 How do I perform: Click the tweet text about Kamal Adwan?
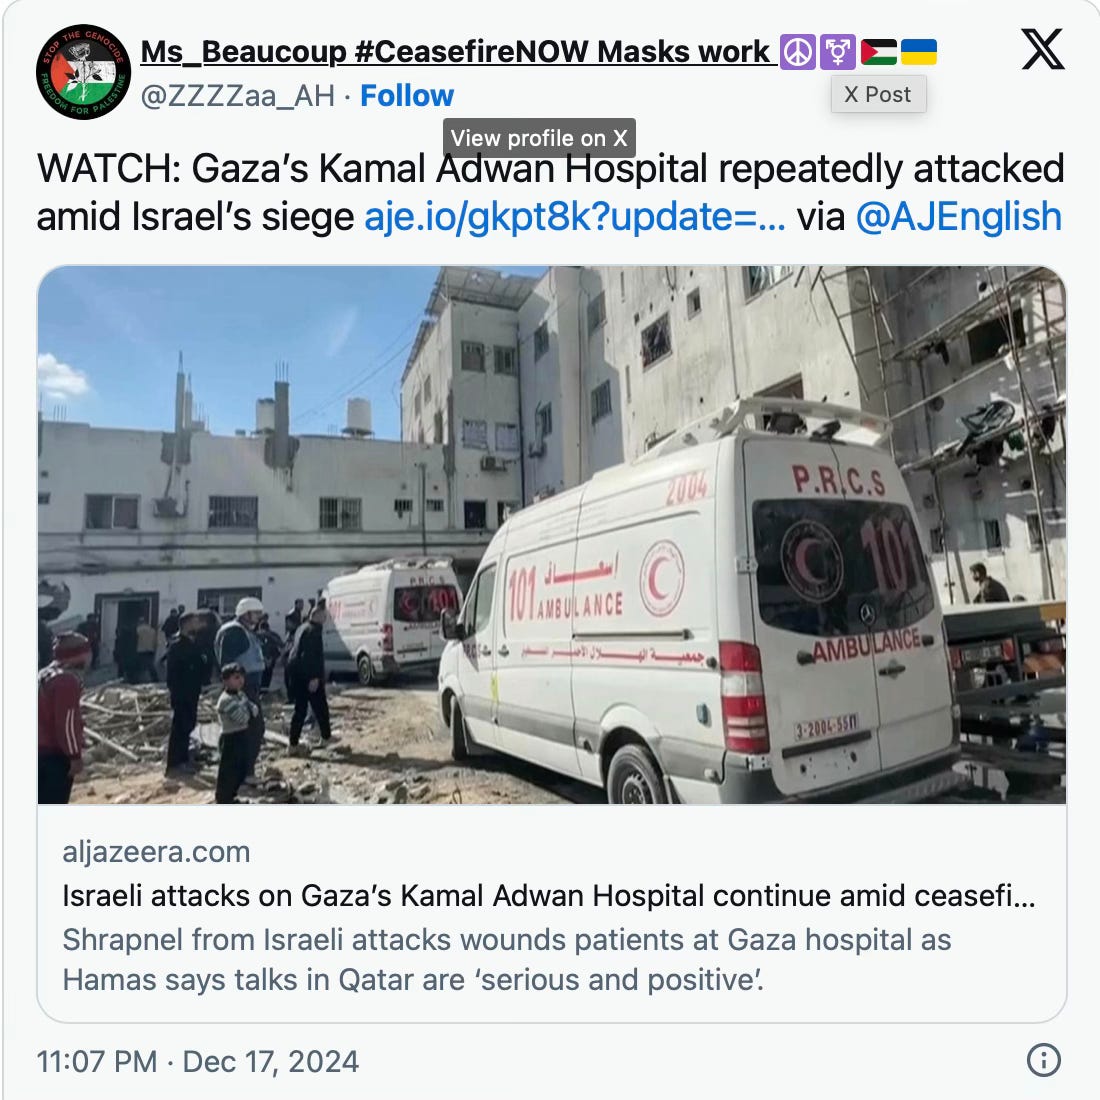click(x=550, y=192)
